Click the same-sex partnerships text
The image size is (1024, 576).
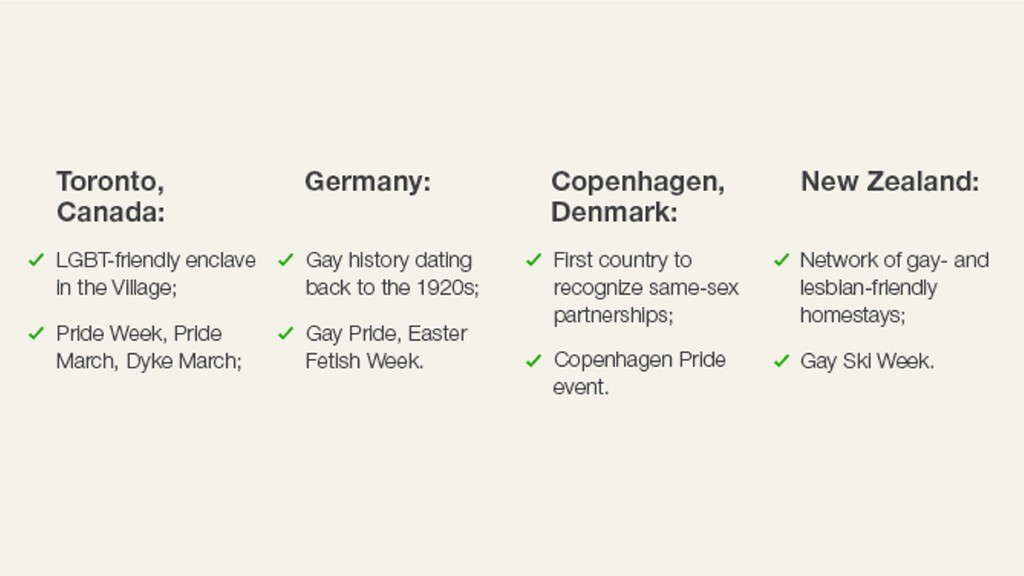[646, 287]
